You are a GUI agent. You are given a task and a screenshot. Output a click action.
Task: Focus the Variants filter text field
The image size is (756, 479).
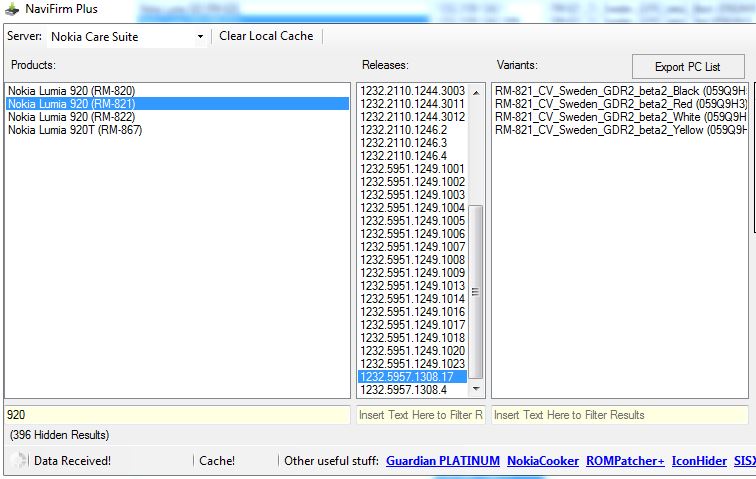pyautogui.click(x=620, y=415)
